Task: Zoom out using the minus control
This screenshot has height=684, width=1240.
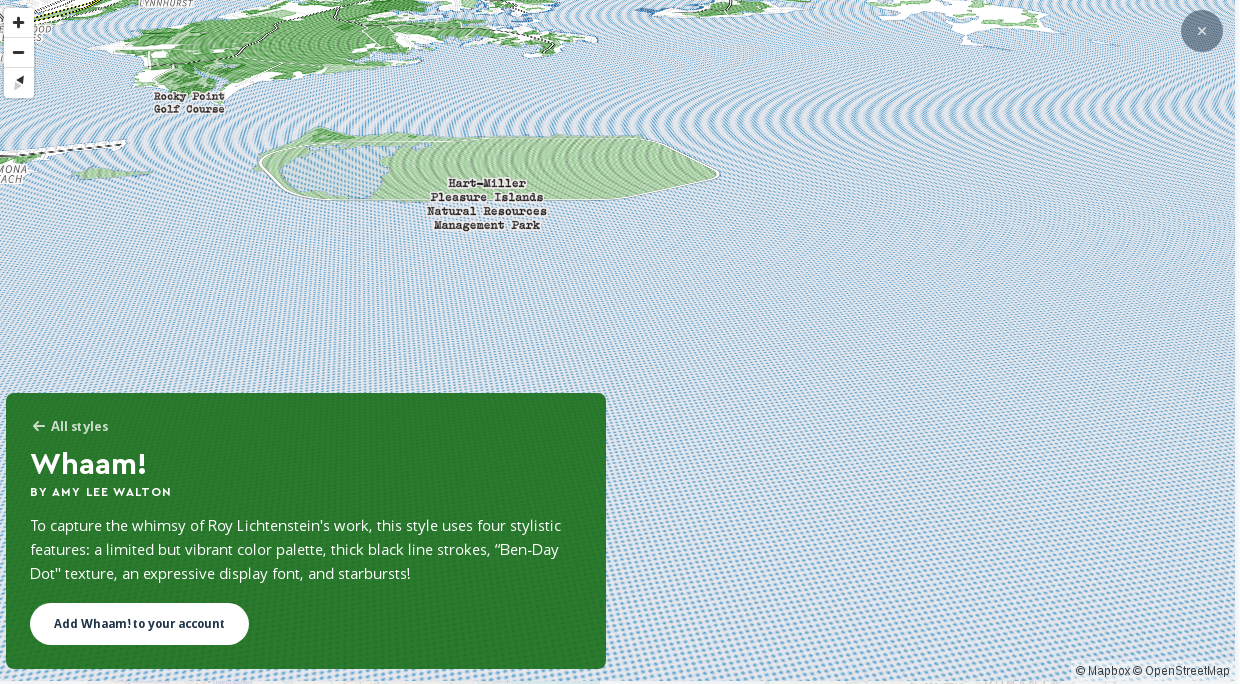Action: (x=18, y=52)
